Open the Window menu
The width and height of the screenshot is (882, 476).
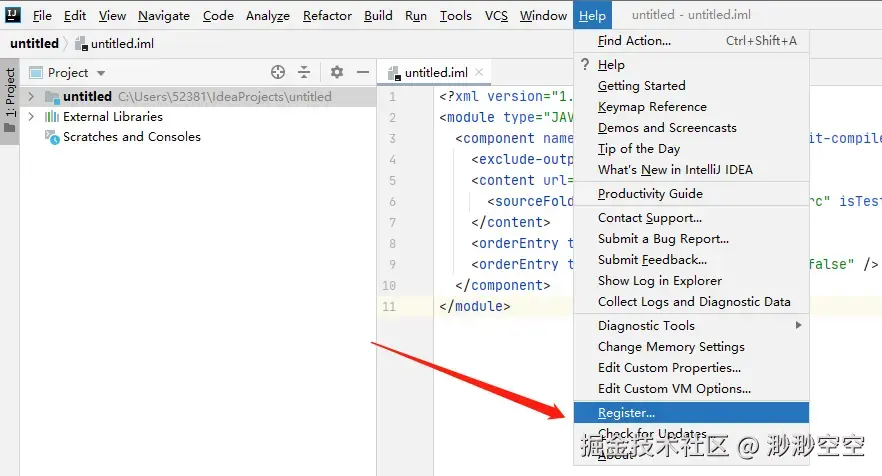pos(543,16)
